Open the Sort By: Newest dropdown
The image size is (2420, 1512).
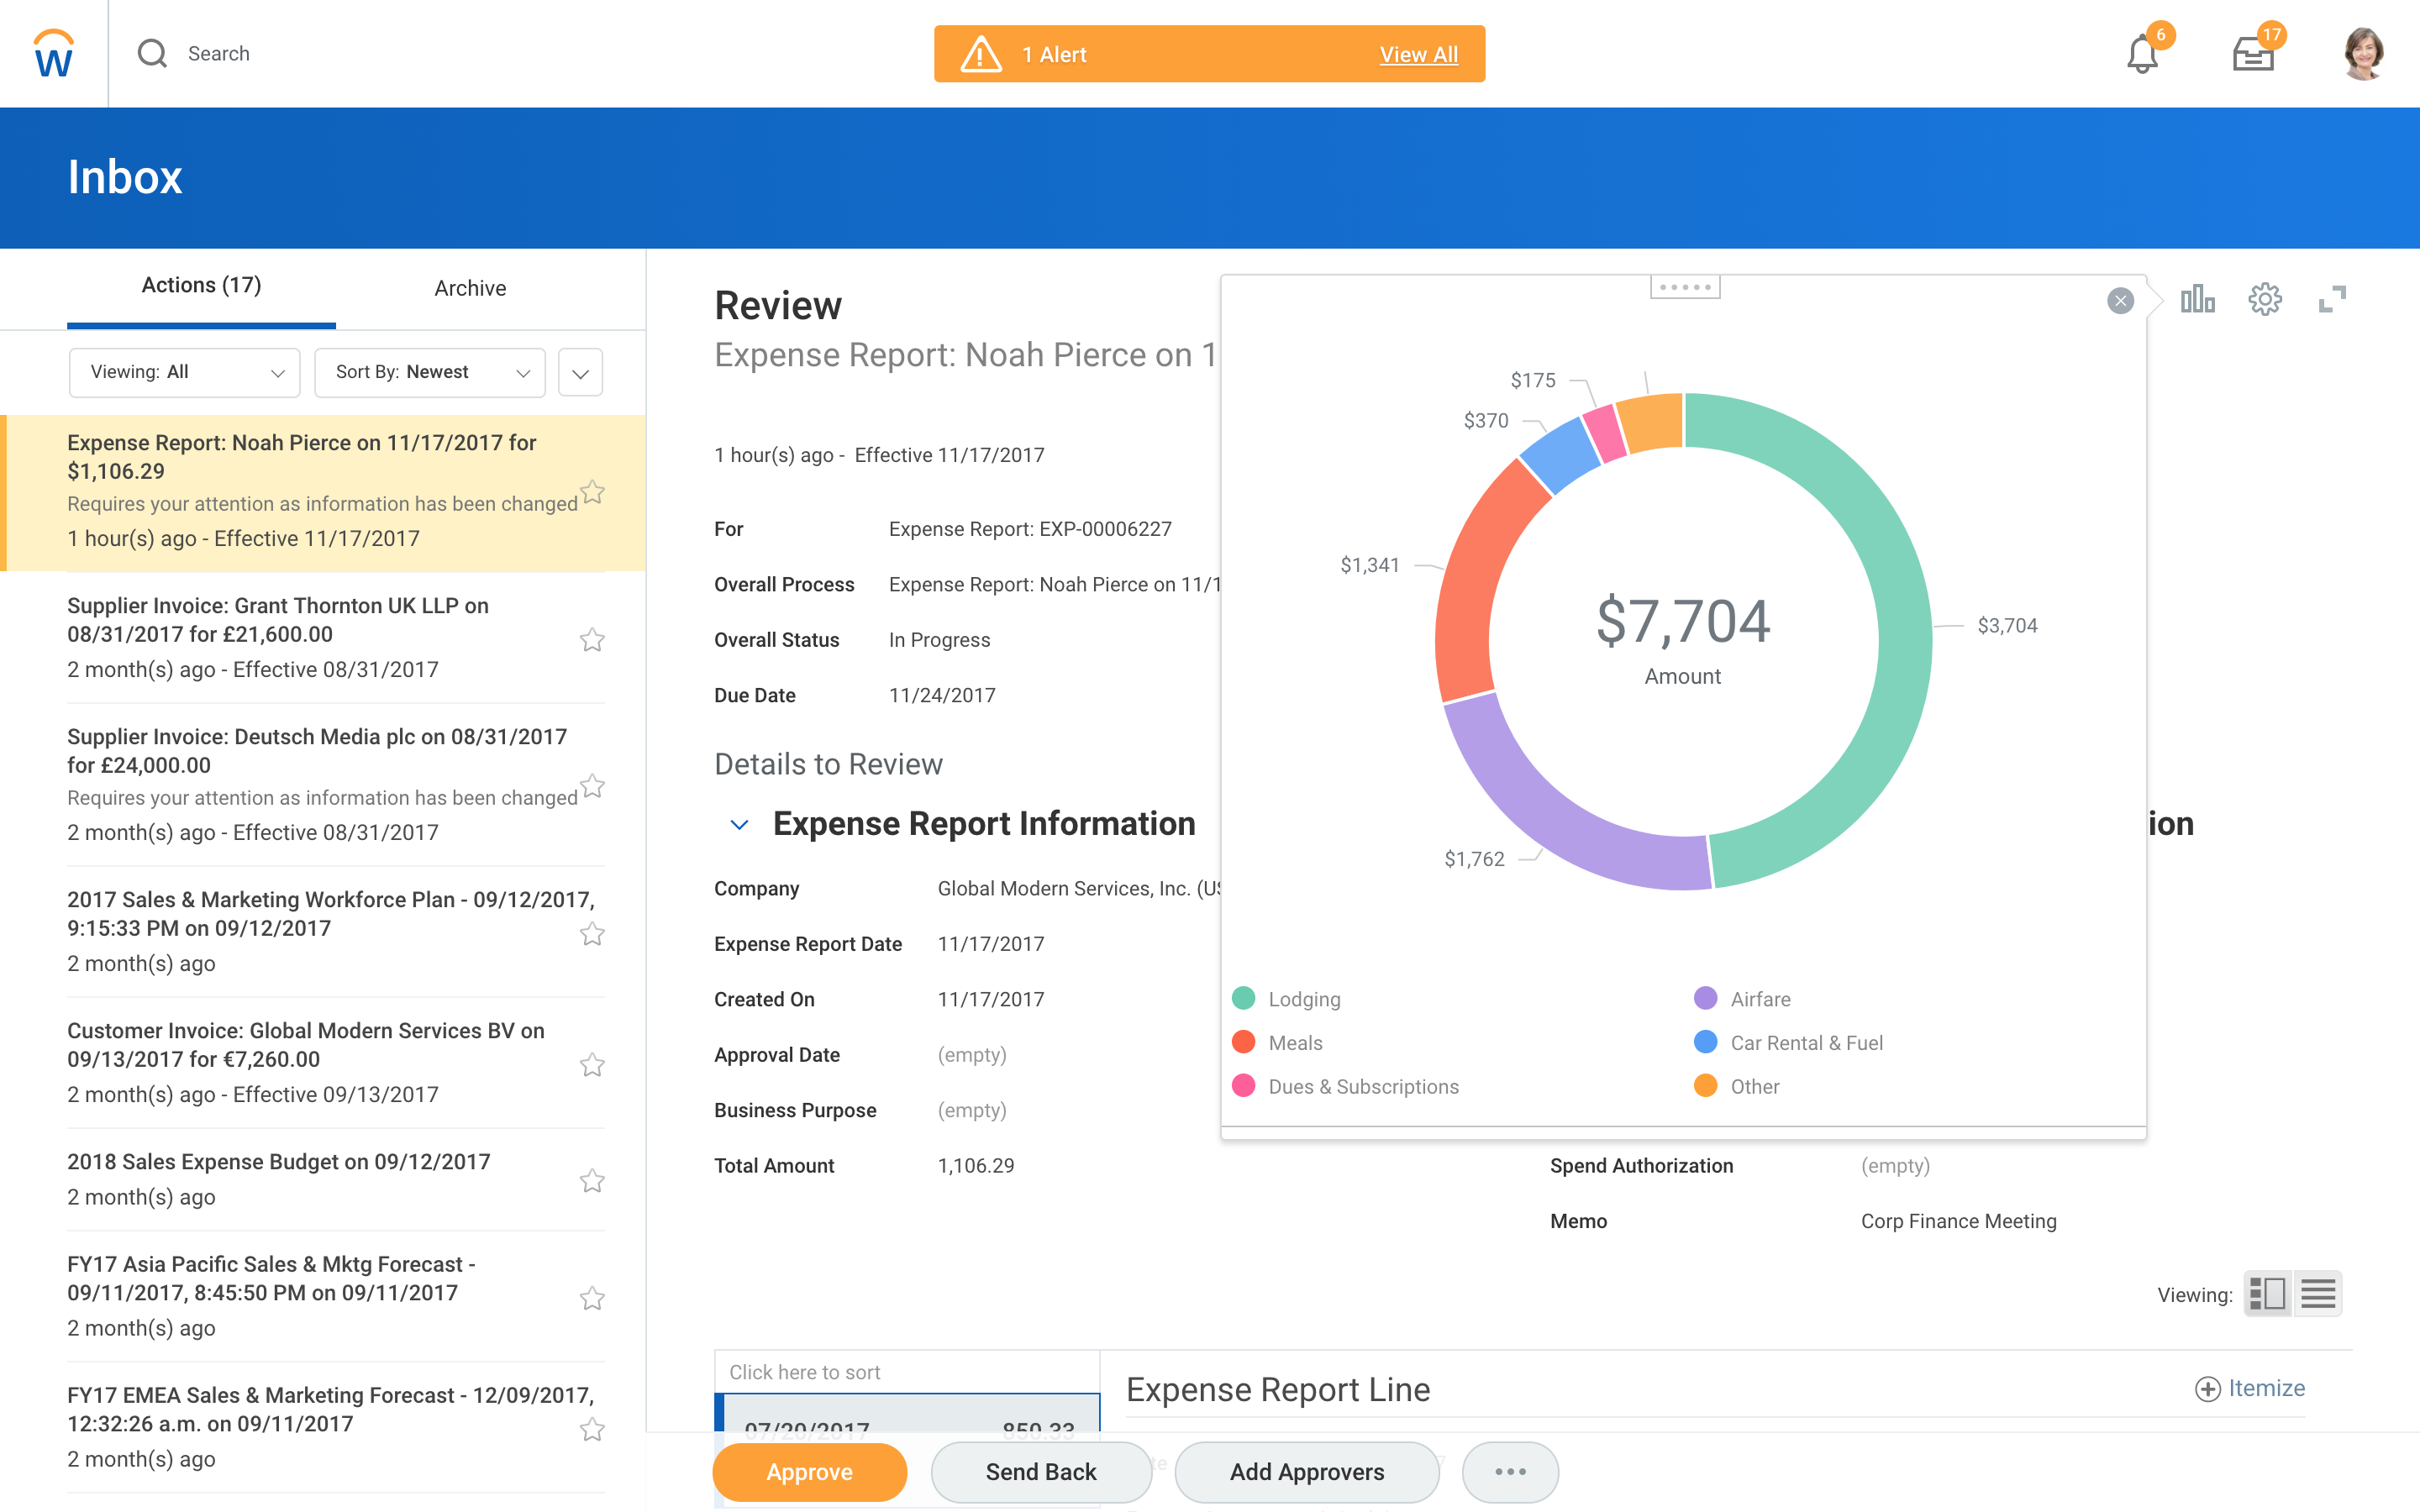(x=430, y=372)
